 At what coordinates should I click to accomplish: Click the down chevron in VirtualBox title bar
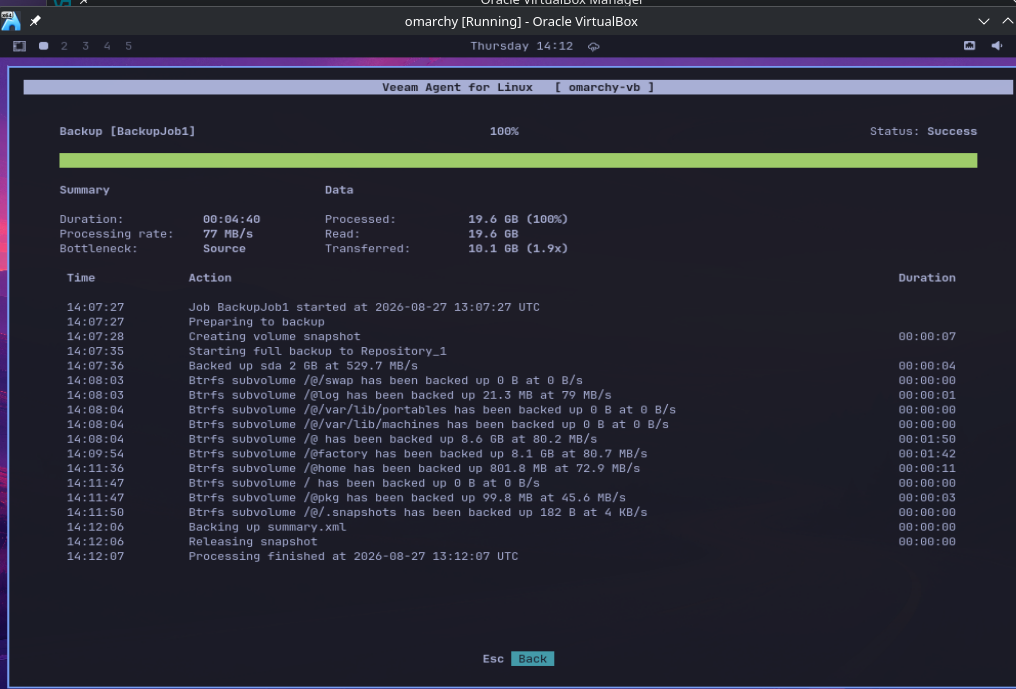pyautogui.click(x=984, y=21)
